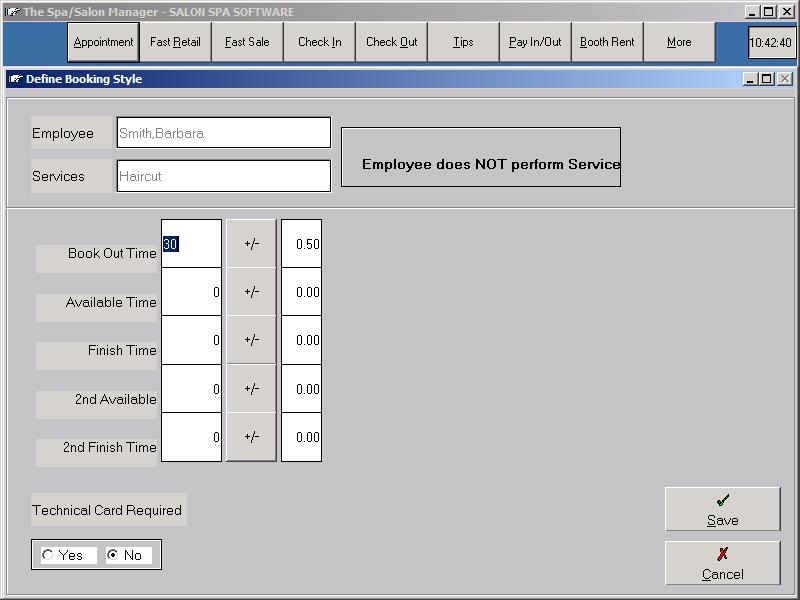This screenshot has height=600, width=800.
Task: Click the Appointment toolbar button
Action: tap(103, 43)
